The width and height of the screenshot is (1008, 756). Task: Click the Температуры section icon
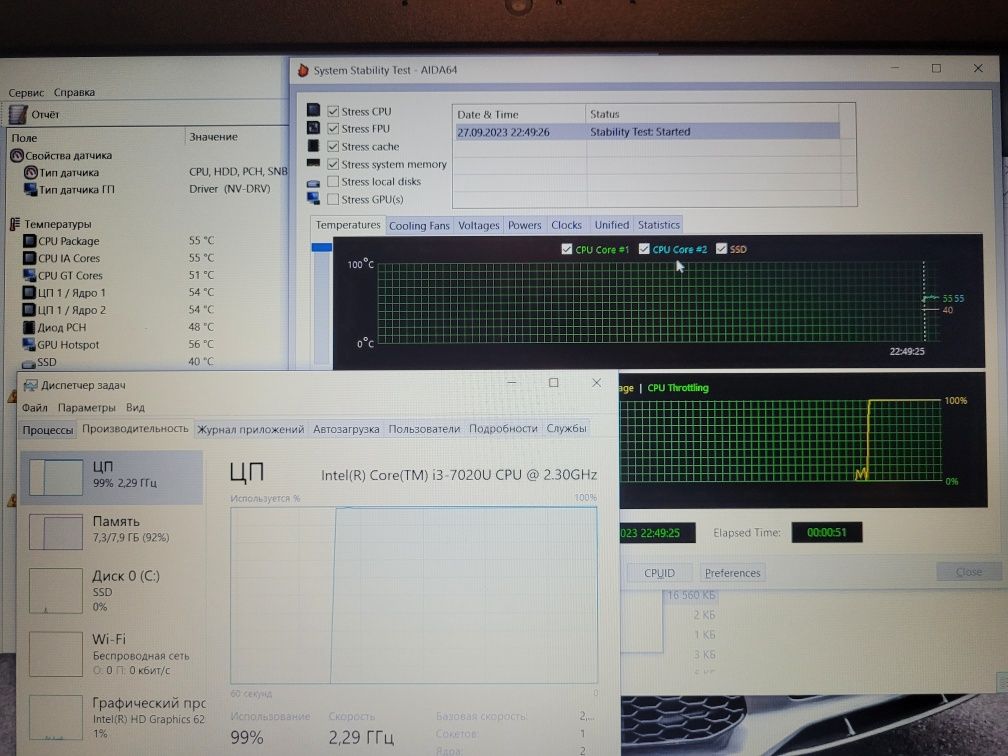point(15,224)
